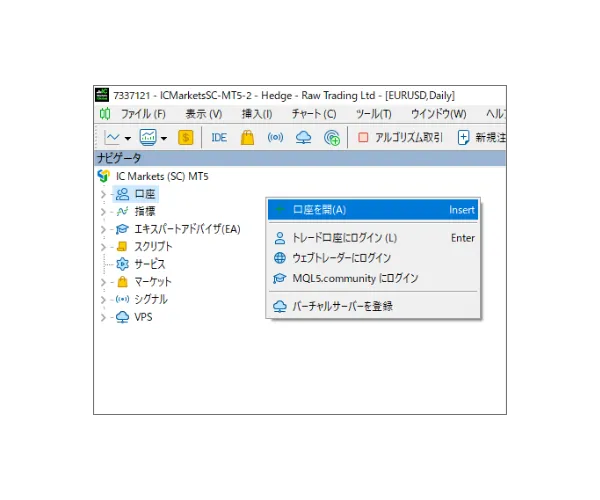
Task: Click the ナビゲータ panel header
Action: click(x=300, y=158)
